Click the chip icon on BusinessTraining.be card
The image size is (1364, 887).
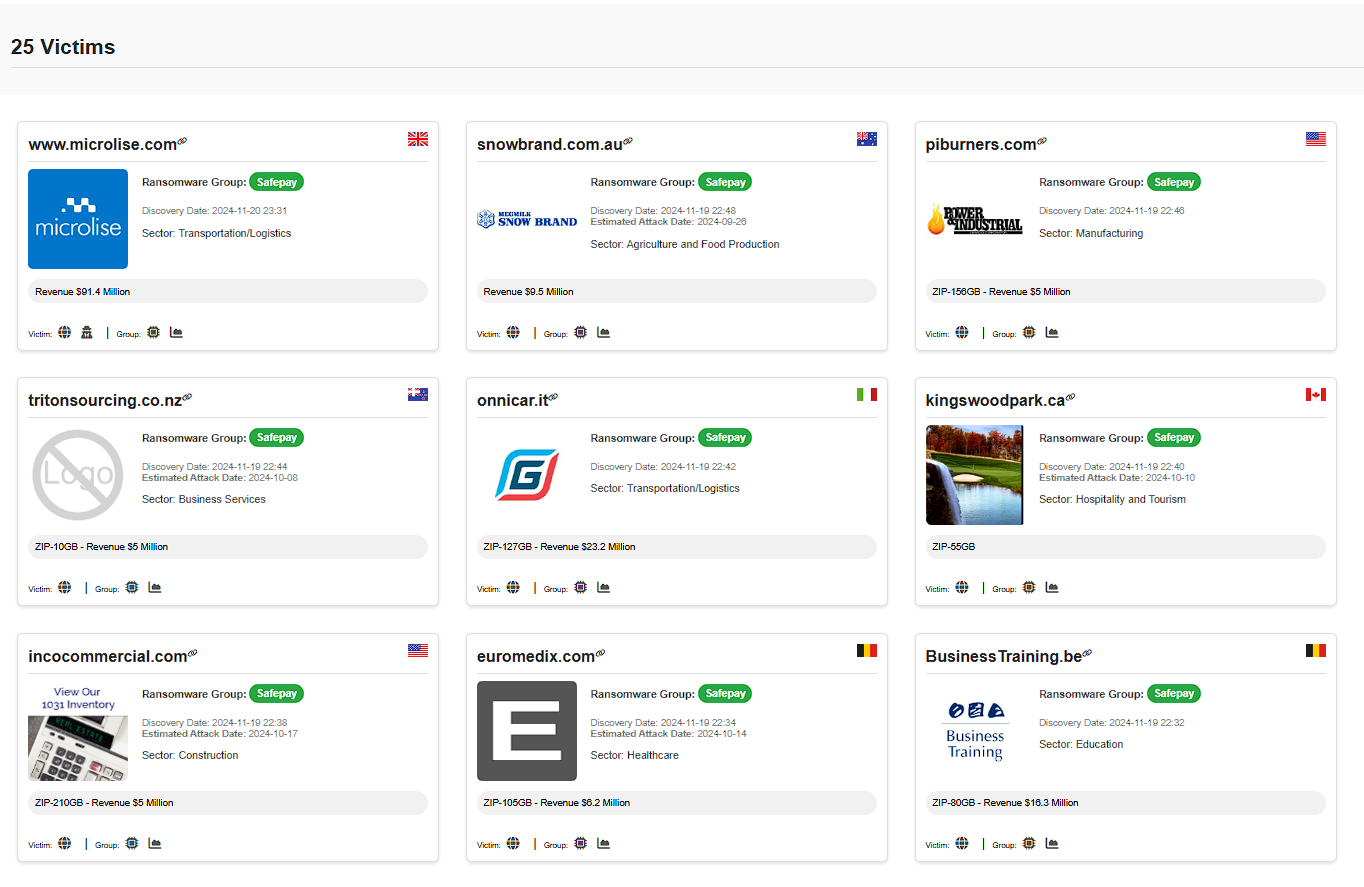pyautogui.click(x=1029, y=844)
